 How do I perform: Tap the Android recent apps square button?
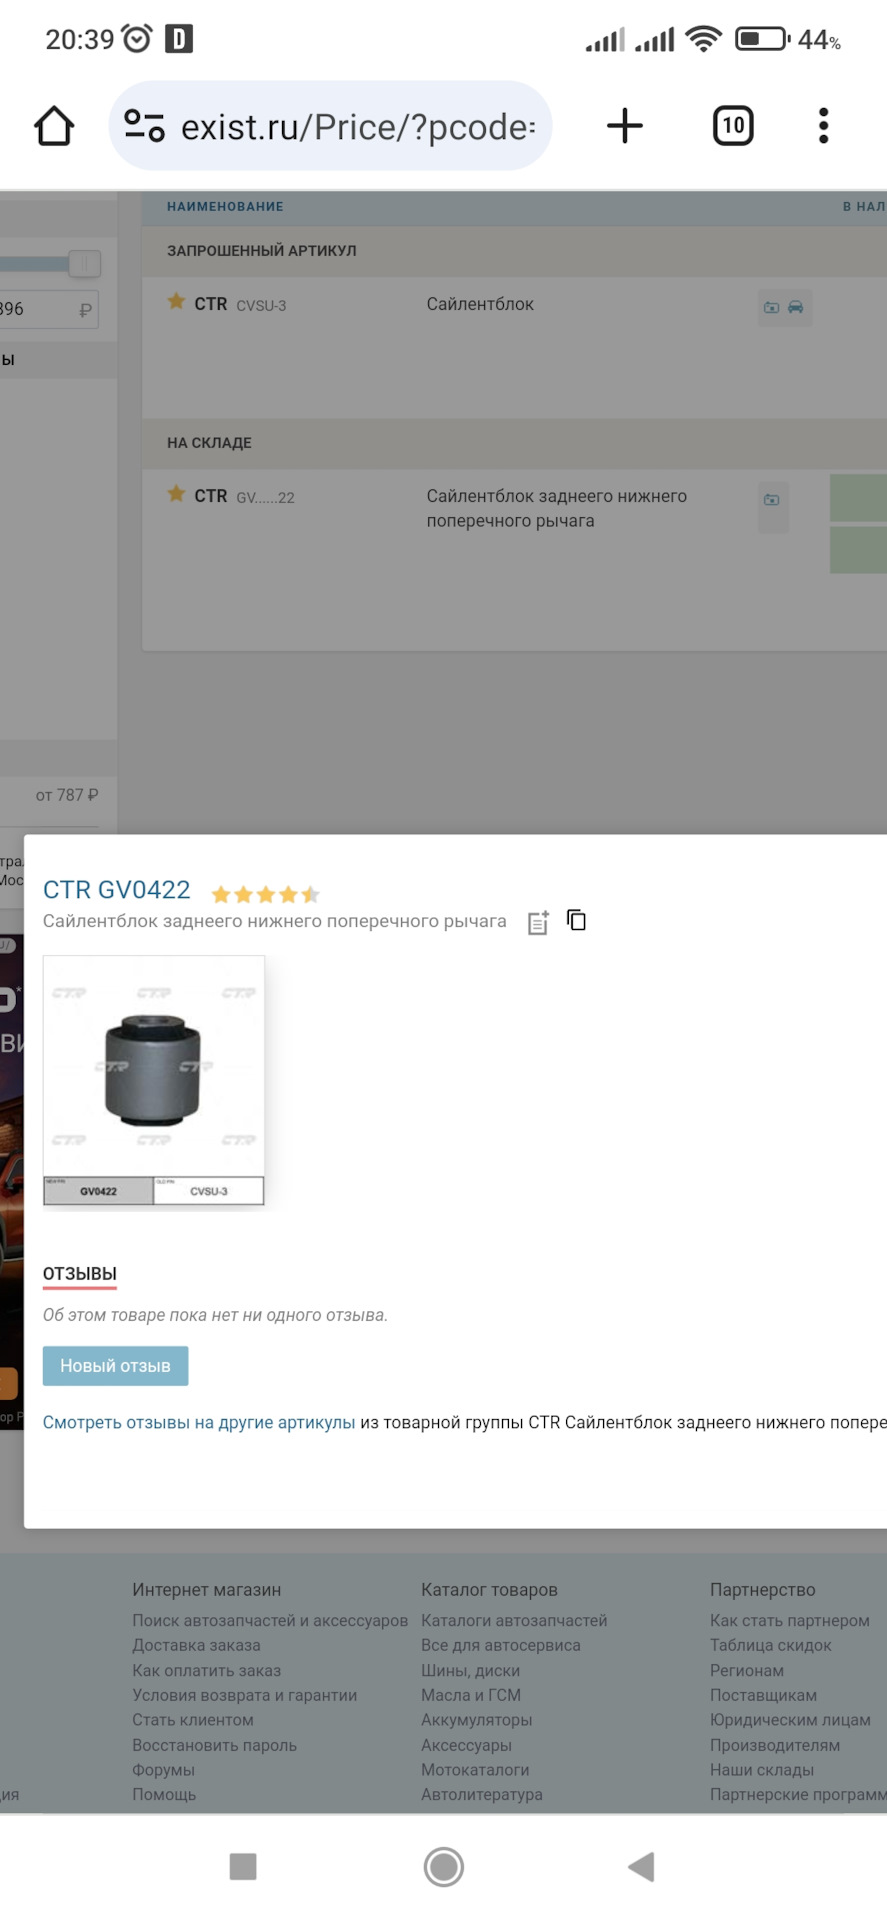[x=243, y=1866]
